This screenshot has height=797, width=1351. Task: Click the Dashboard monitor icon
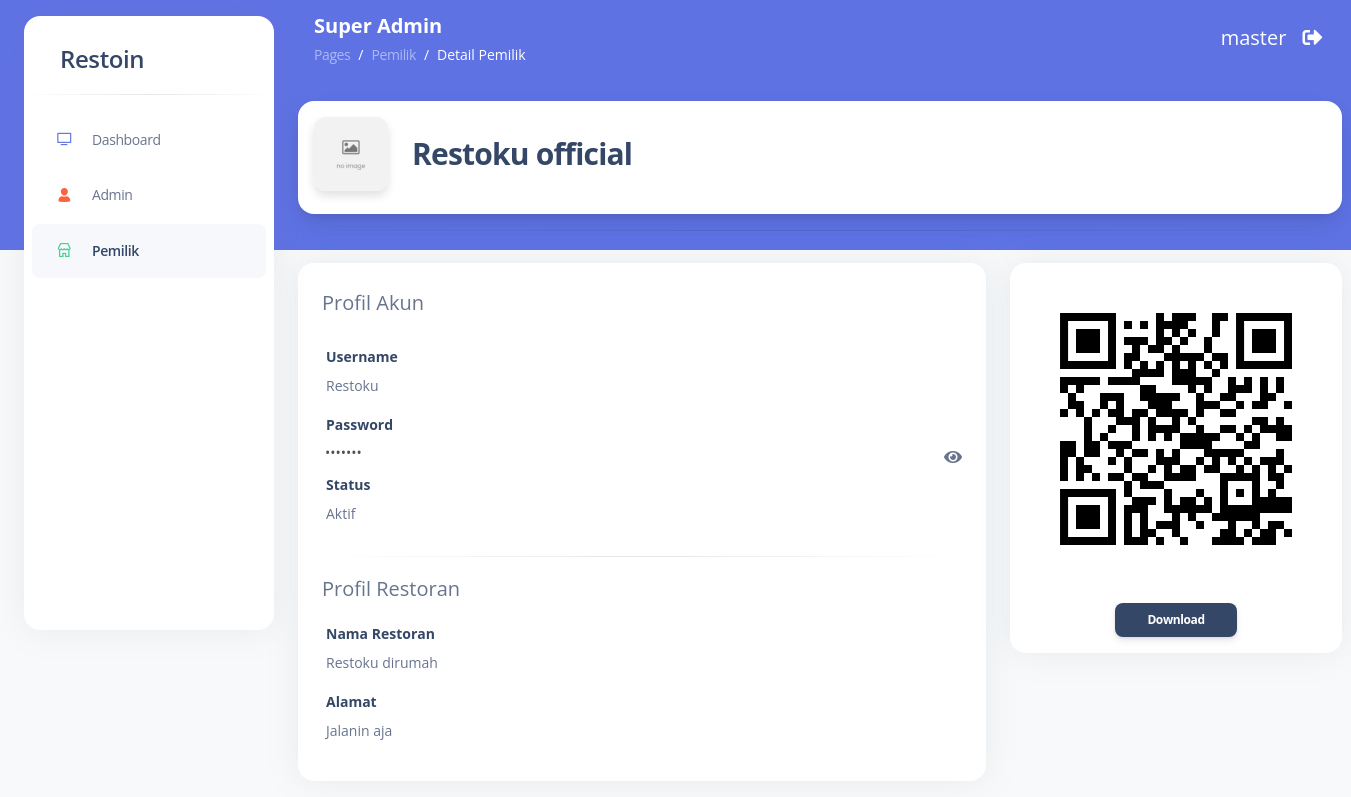click(x=64, y=140)
